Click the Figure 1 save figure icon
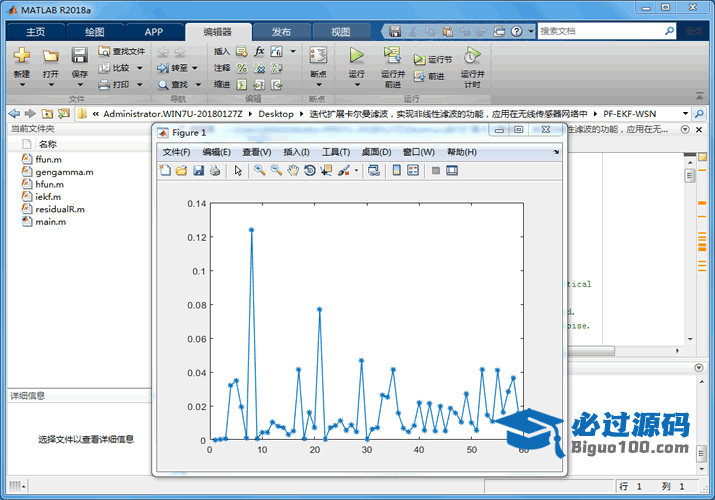This screenshot has height=500, width=715. point(198,170)
